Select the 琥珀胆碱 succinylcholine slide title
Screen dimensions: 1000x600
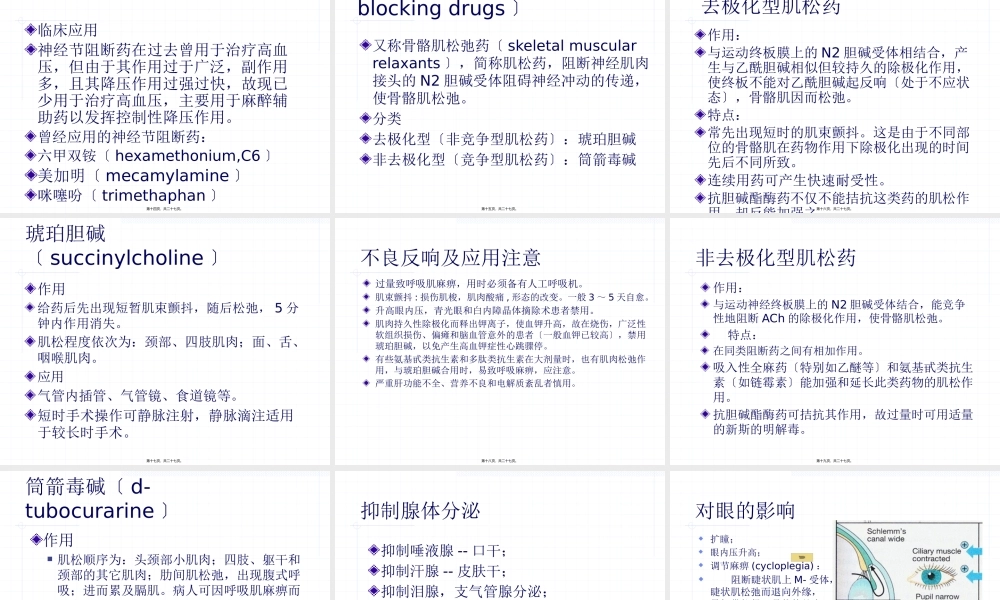tap(120, 246)
